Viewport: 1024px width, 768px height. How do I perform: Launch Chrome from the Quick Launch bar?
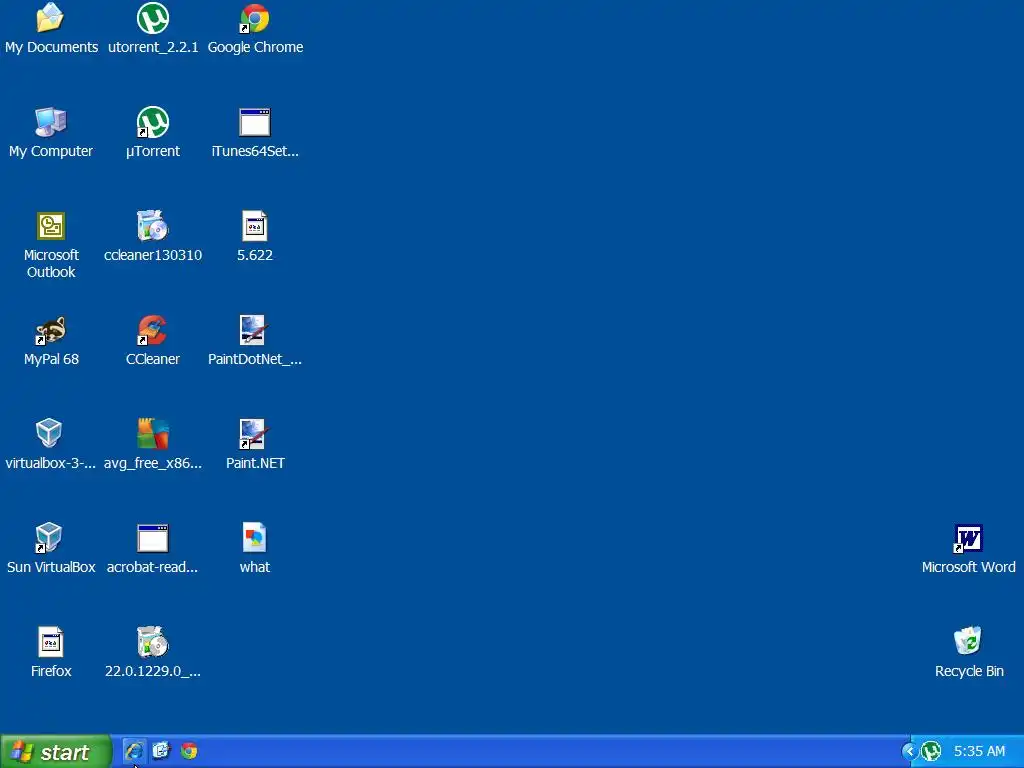coord(189,751)
